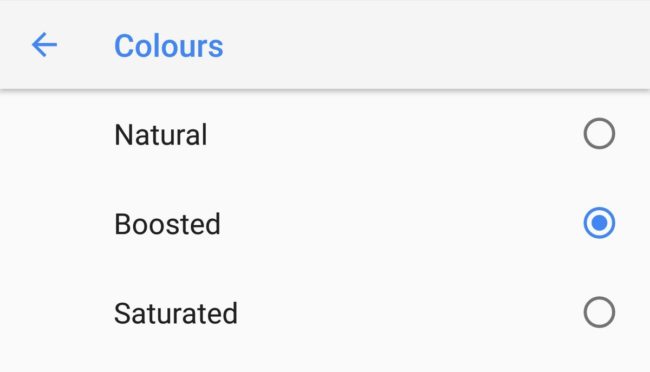Switch colour mode to Natural
Viewport: 650px width, 372px height.
tap(325, 134)
